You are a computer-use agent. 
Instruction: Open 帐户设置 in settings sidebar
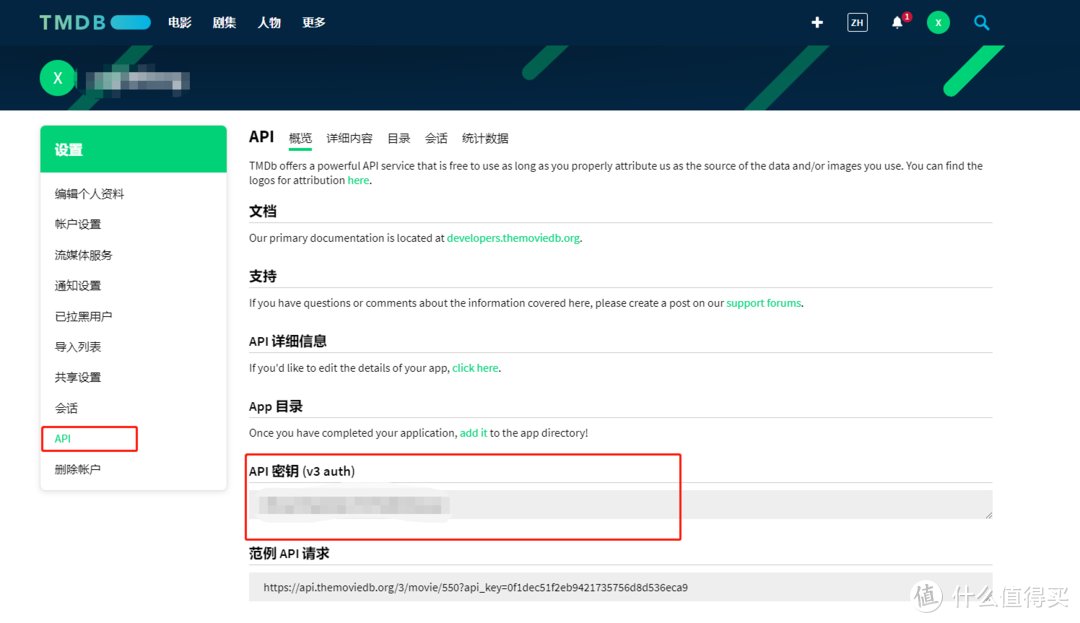(78, 224)
